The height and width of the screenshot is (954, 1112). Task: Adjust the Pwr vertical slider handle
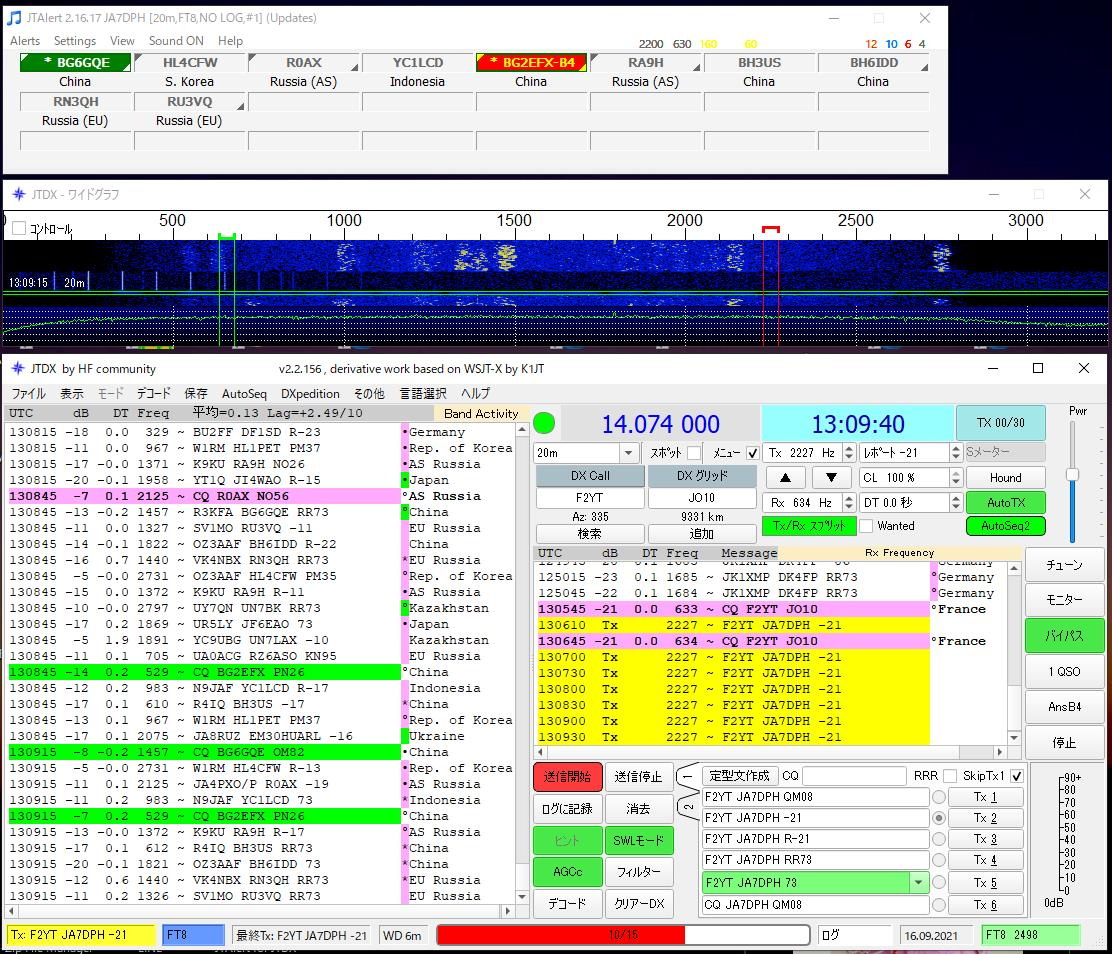click(1072, 475)
